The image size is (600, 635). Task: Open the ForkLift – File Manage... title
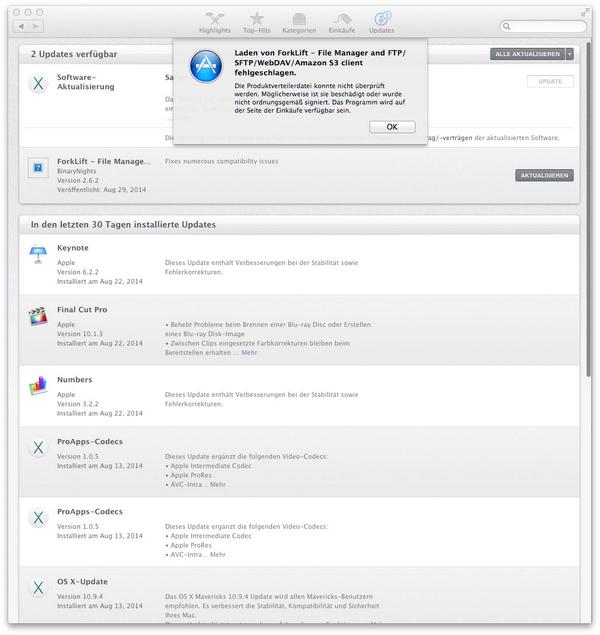[104, 161]
